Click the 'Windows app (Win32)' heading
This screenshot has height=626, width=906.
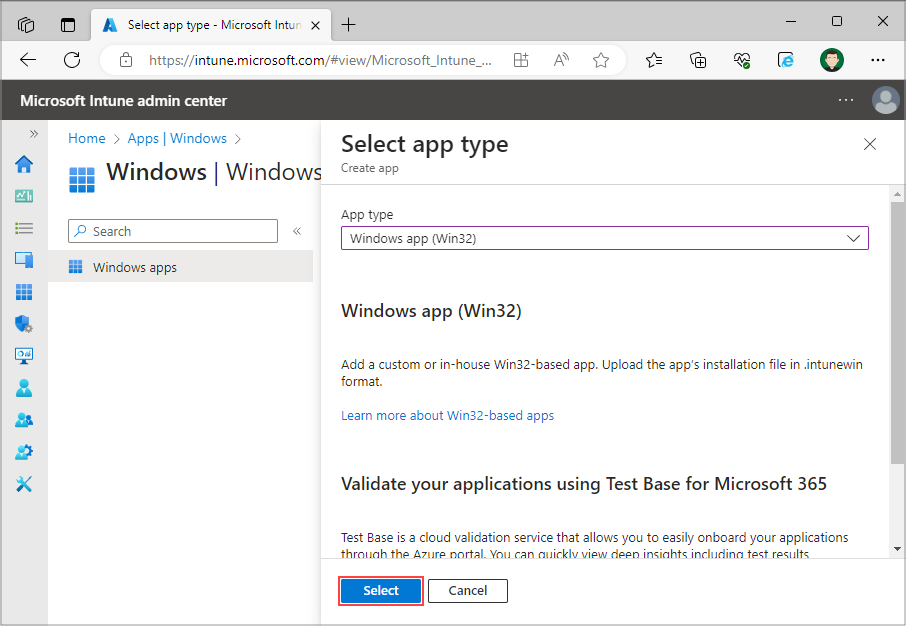click(x=431, y=311)
